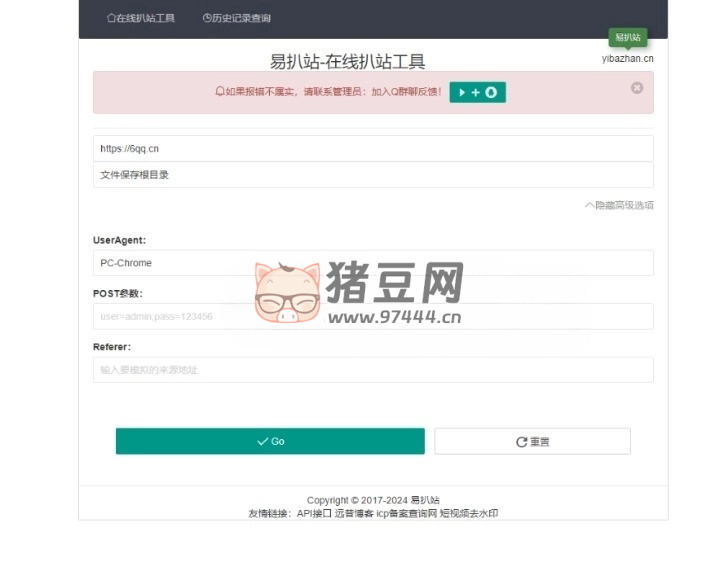
Task: Visit the 远昔博客 footer link
Action: click(x=354, y=513)
